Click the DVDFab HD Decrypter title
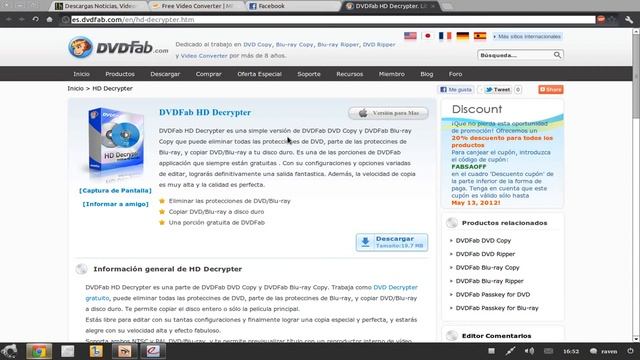The image size is (640, 360). point(205,112)
